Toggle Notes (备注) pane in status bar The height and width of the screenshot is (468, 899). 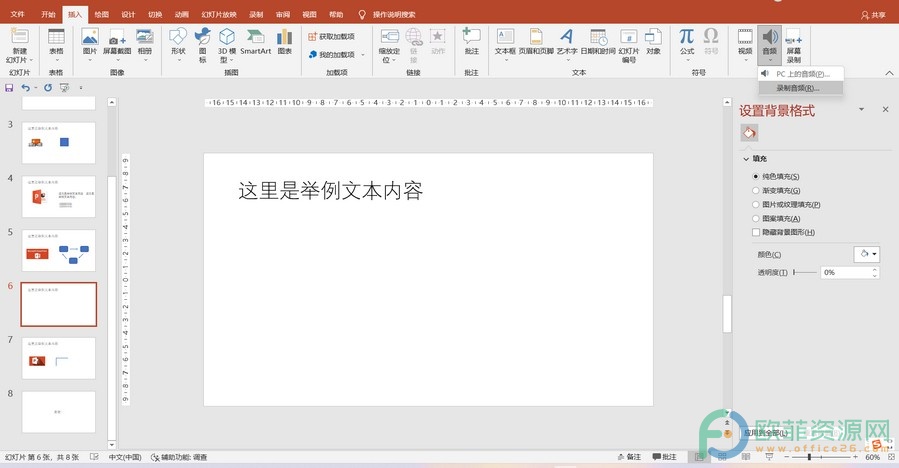click(629, 457)
